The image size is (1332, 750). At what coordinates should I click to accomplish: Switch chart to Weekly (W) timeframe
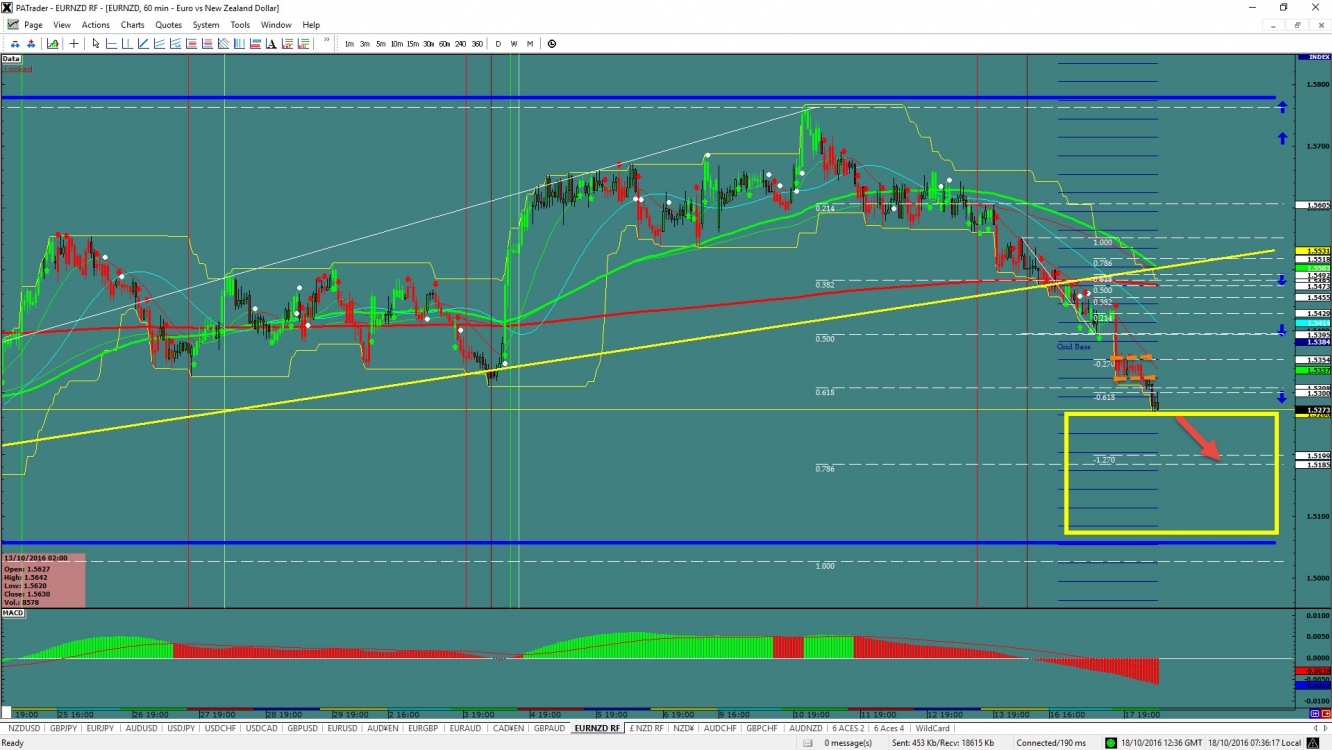[514, 44]
